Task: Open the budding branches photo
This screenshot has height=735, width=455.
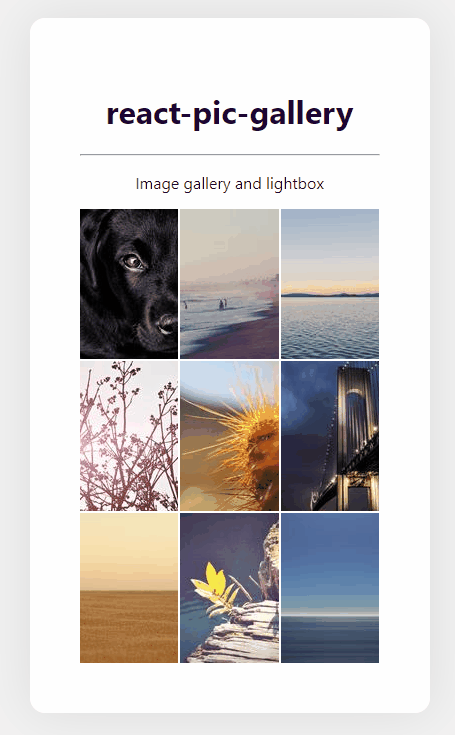Action: coord(129,436)
